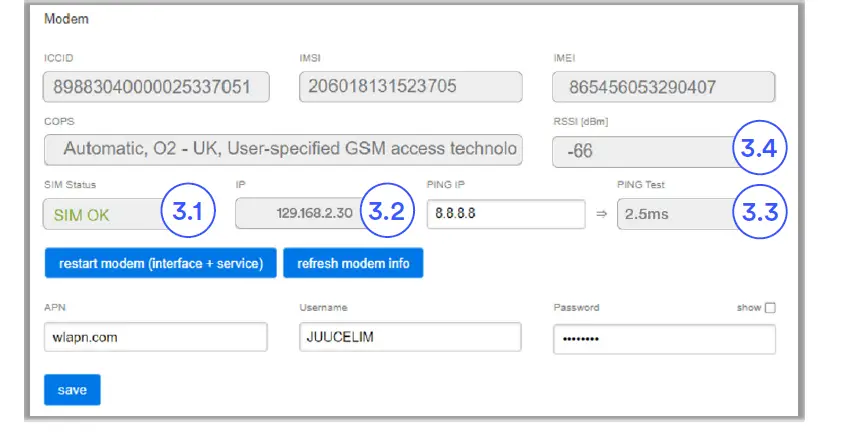
Task: Focus the PING IP input field
Action: click(x=505, y=215)
